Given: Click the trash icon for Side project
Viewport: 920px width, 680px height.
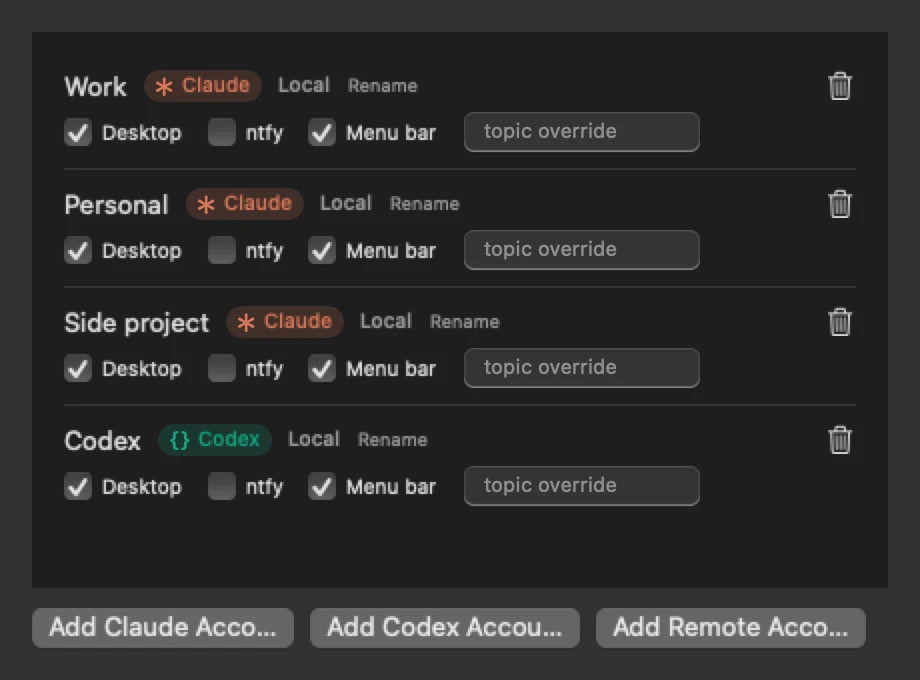Looking at the screenshot, I should click(x=840, y=322).
